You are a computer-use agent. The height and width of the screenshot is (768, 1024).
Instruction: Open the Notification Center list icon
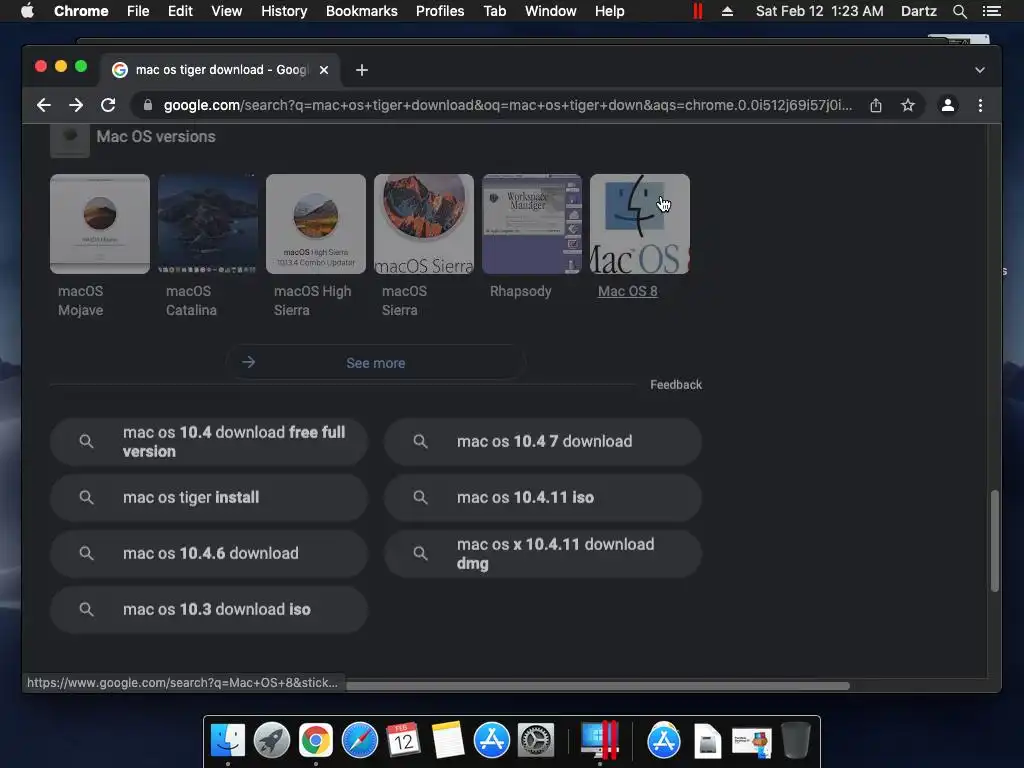coord(991,11)
